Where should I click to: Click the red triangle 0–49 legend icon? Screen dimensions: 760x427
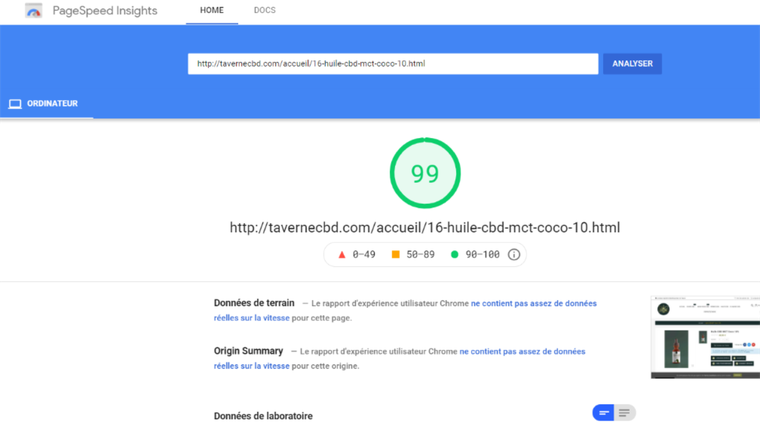(342, 254)
